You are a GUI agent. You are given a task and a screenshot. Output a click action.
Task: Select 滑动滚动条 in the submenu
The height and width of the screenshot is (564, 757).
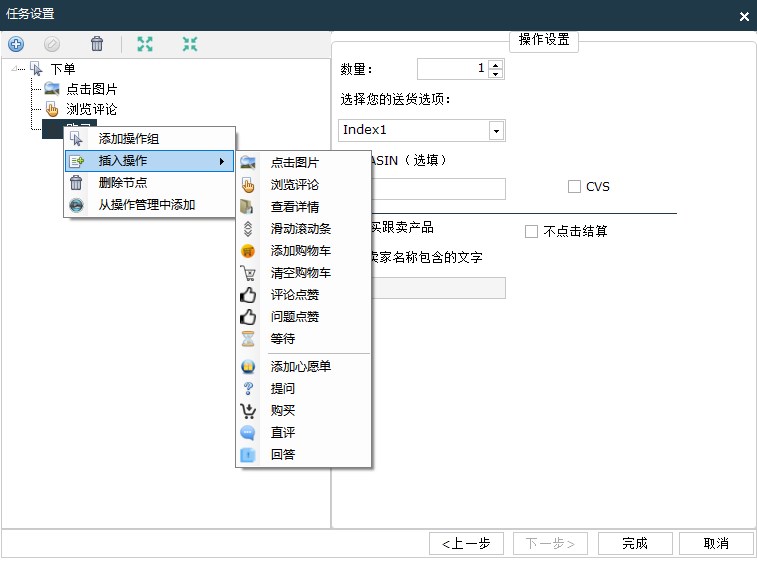tap(303, 228)
